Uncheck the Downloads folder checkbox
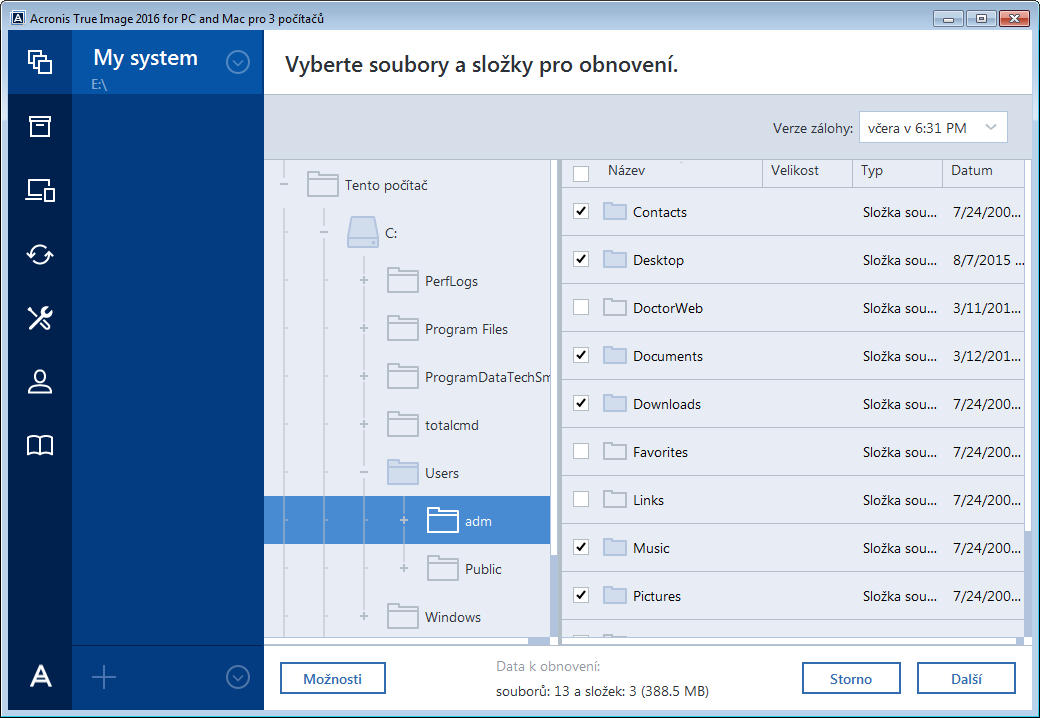The width and height of the screenshot is (1040, 718). tap(581, 403)
